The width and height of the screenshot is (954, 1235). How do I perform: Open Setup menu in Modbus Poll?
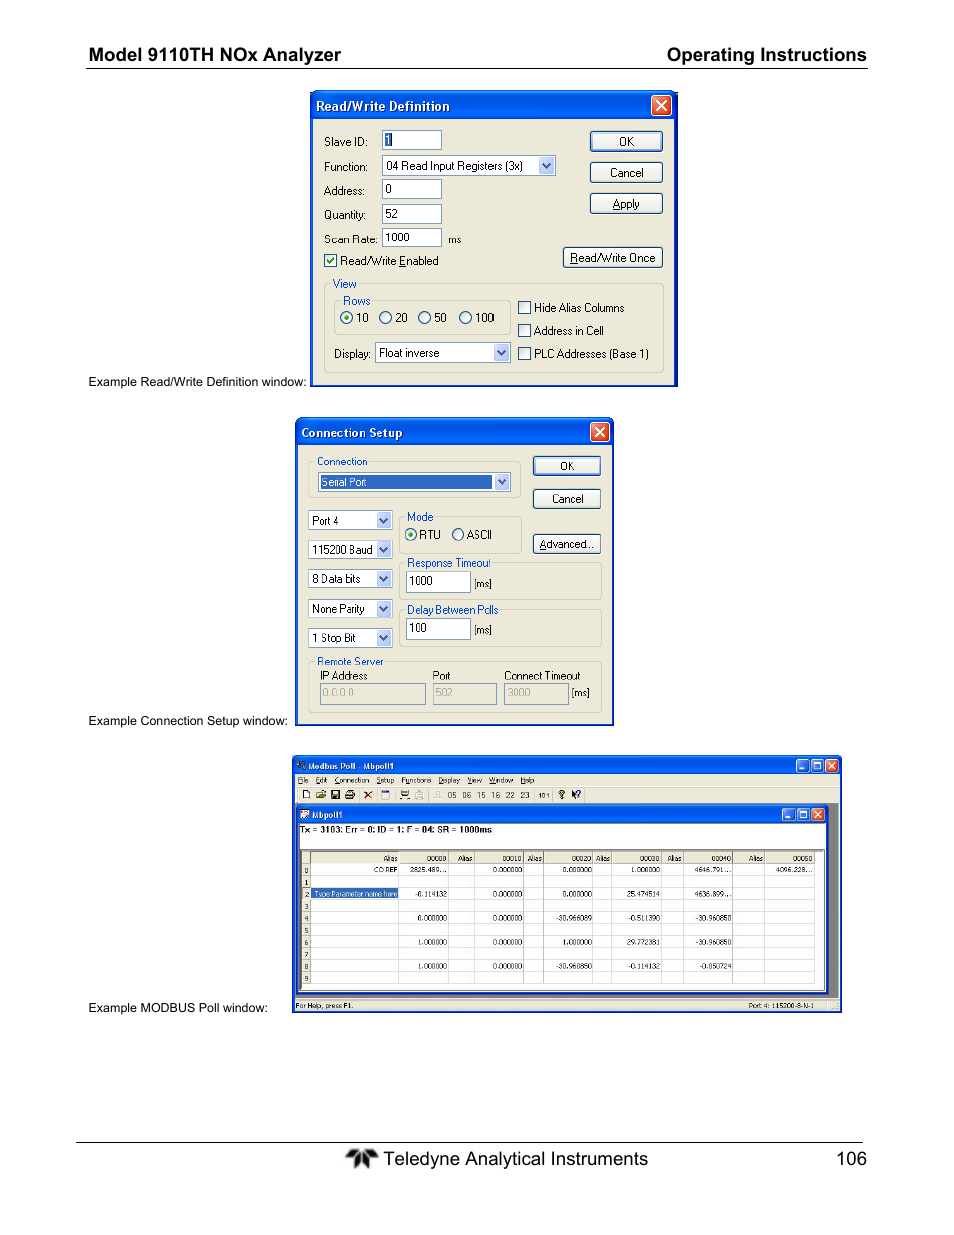pos(385,780)
